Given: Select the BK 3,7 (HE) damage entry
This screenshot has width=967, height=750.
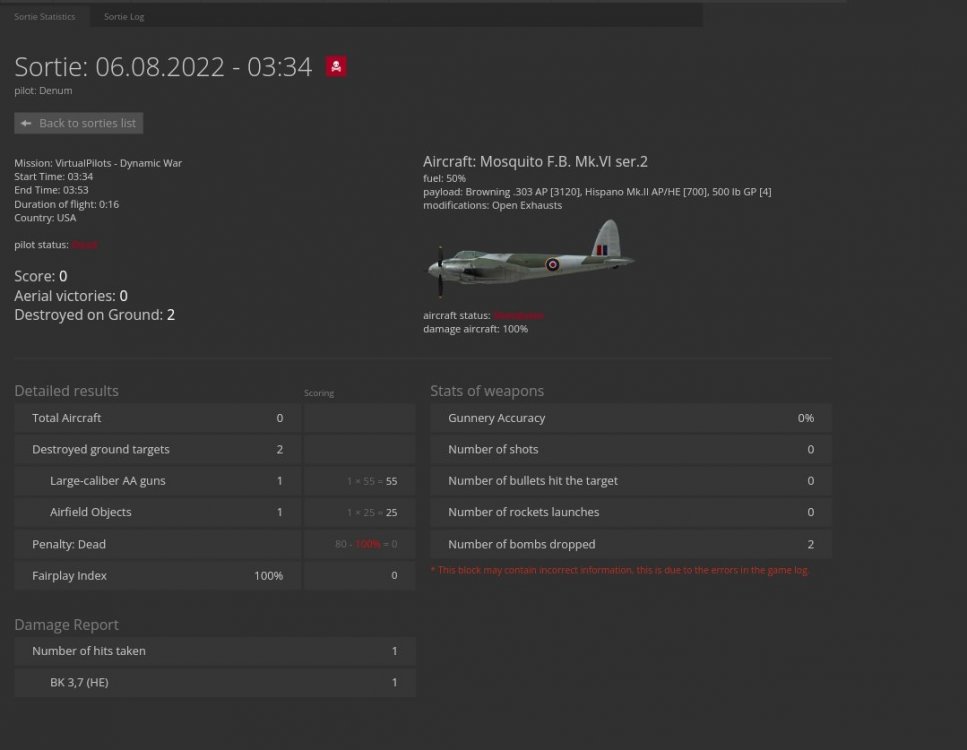Looking at the screenshot, I should point(80,682).
